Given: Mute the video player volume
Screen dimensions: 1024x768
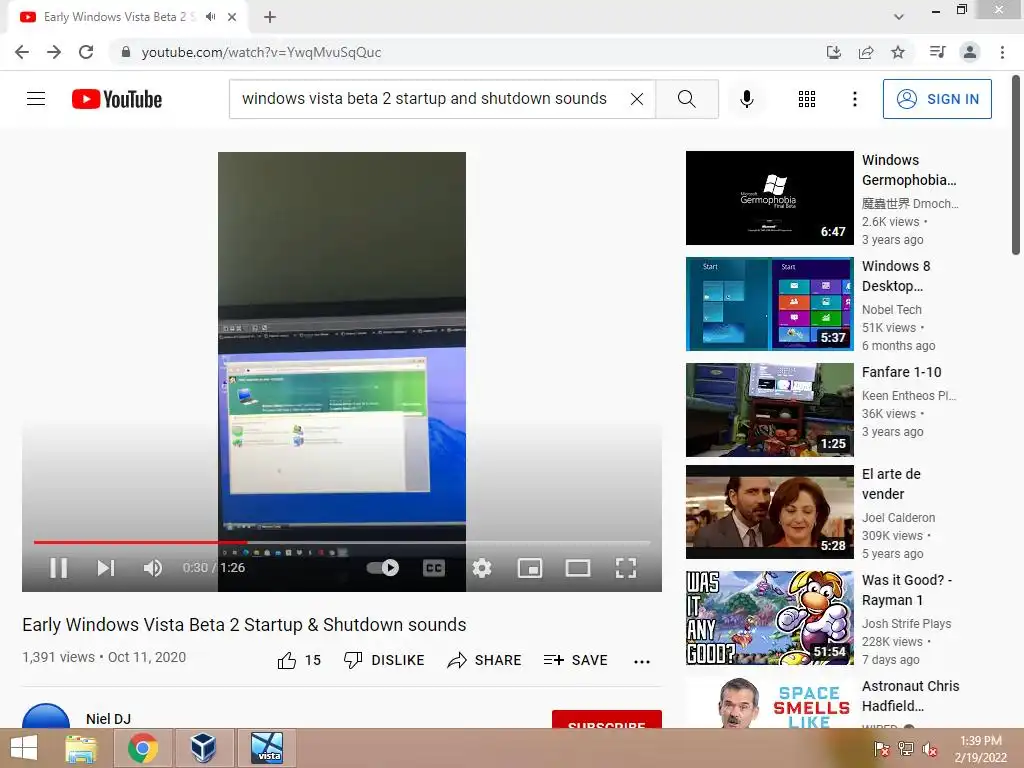Looking at the screenshot, I should pyautogui.click(x=153, y=568).
